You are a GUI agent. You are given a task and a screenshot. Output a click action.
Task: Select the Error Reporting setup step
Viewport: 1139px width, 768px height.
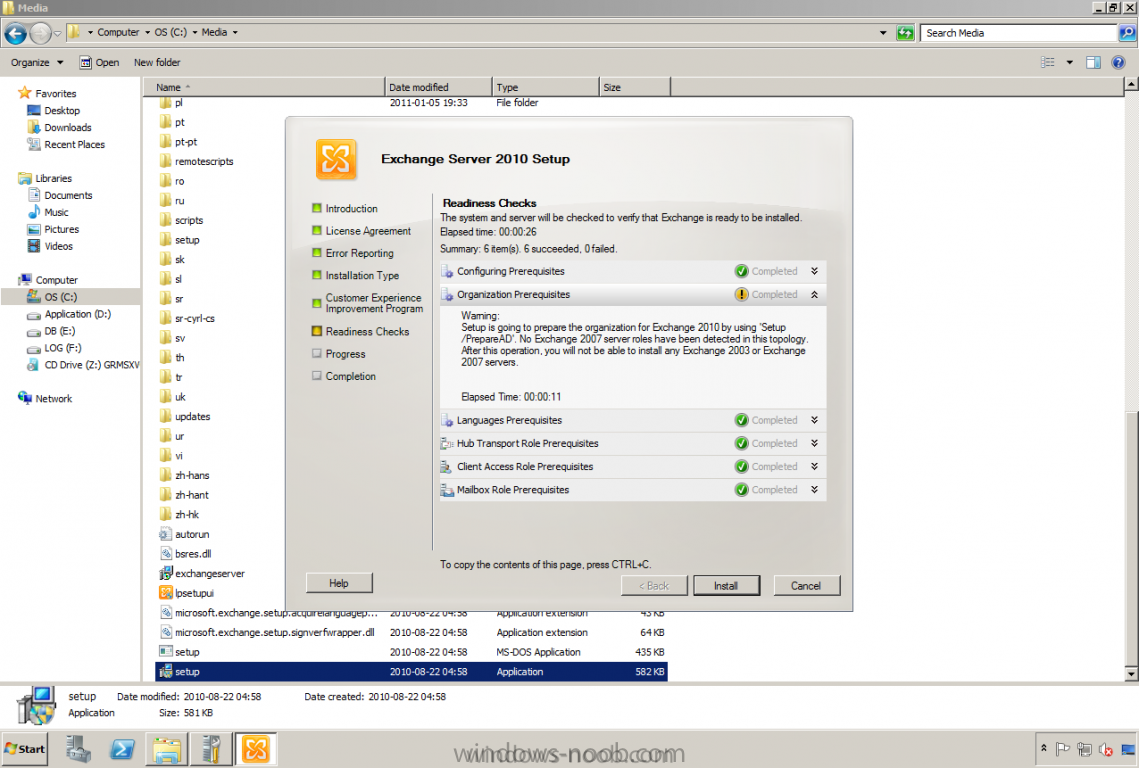352,253
